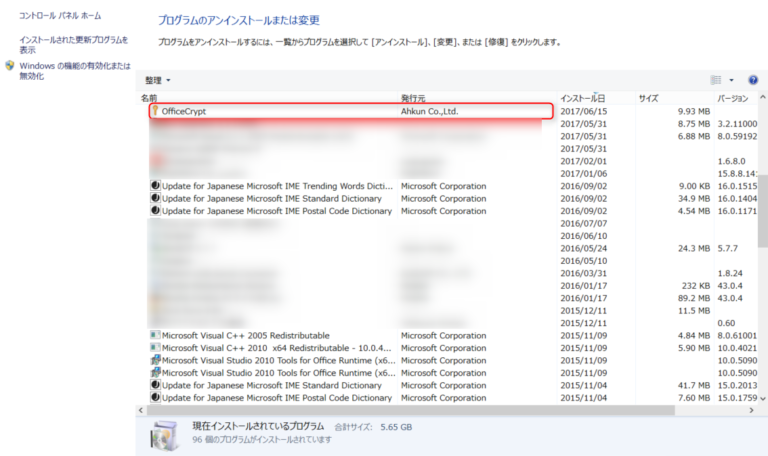768x456 pixels.
Task: Click the 34.9 MB size cell
Action: pos(694,198)
